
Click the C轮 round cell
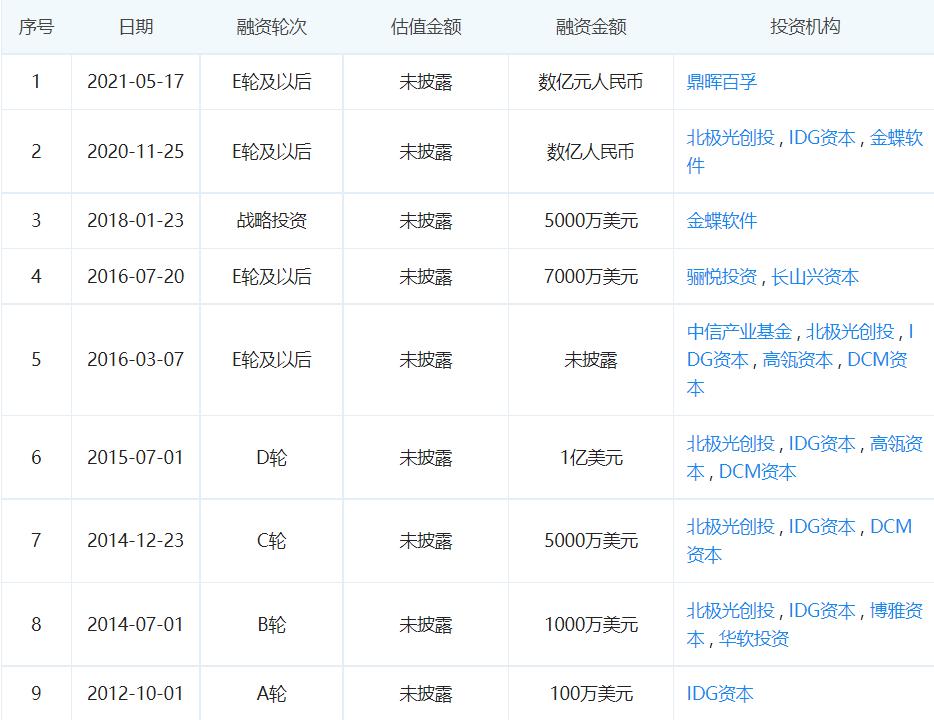tap(272, 541)
